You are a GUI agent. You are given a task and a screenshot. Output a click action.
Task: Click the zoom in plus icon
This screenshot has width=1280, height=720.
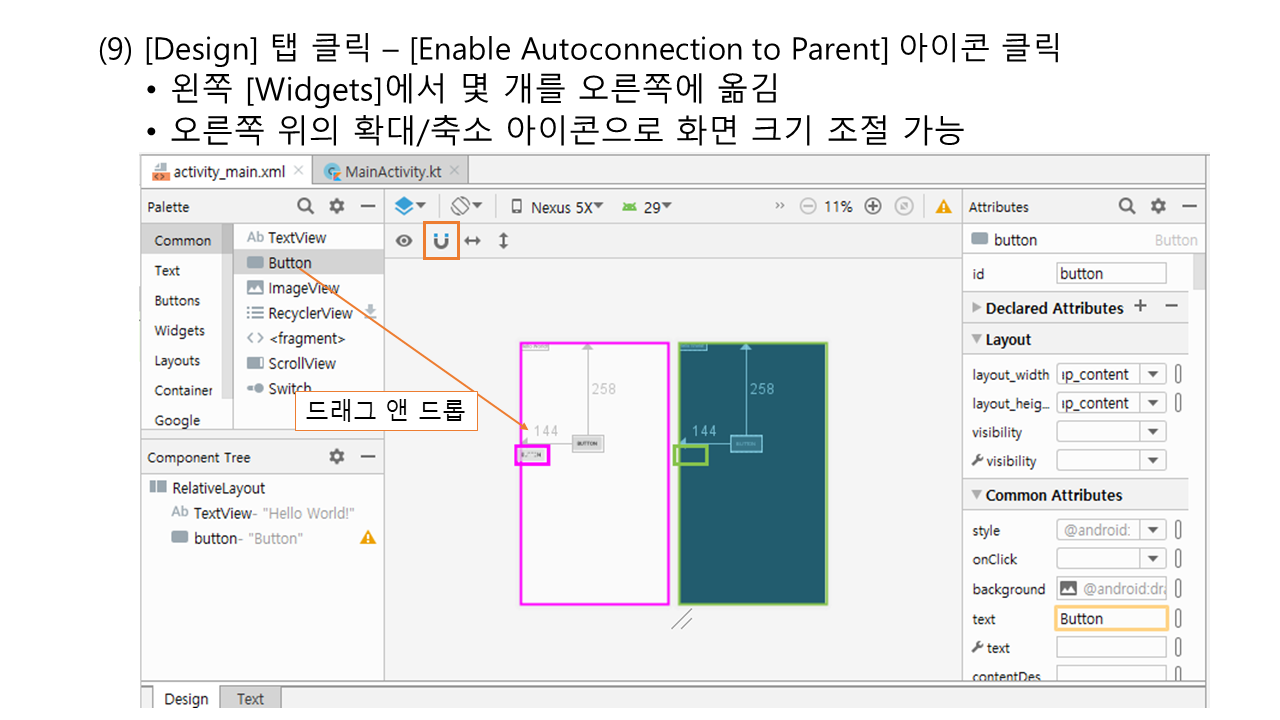873,207
